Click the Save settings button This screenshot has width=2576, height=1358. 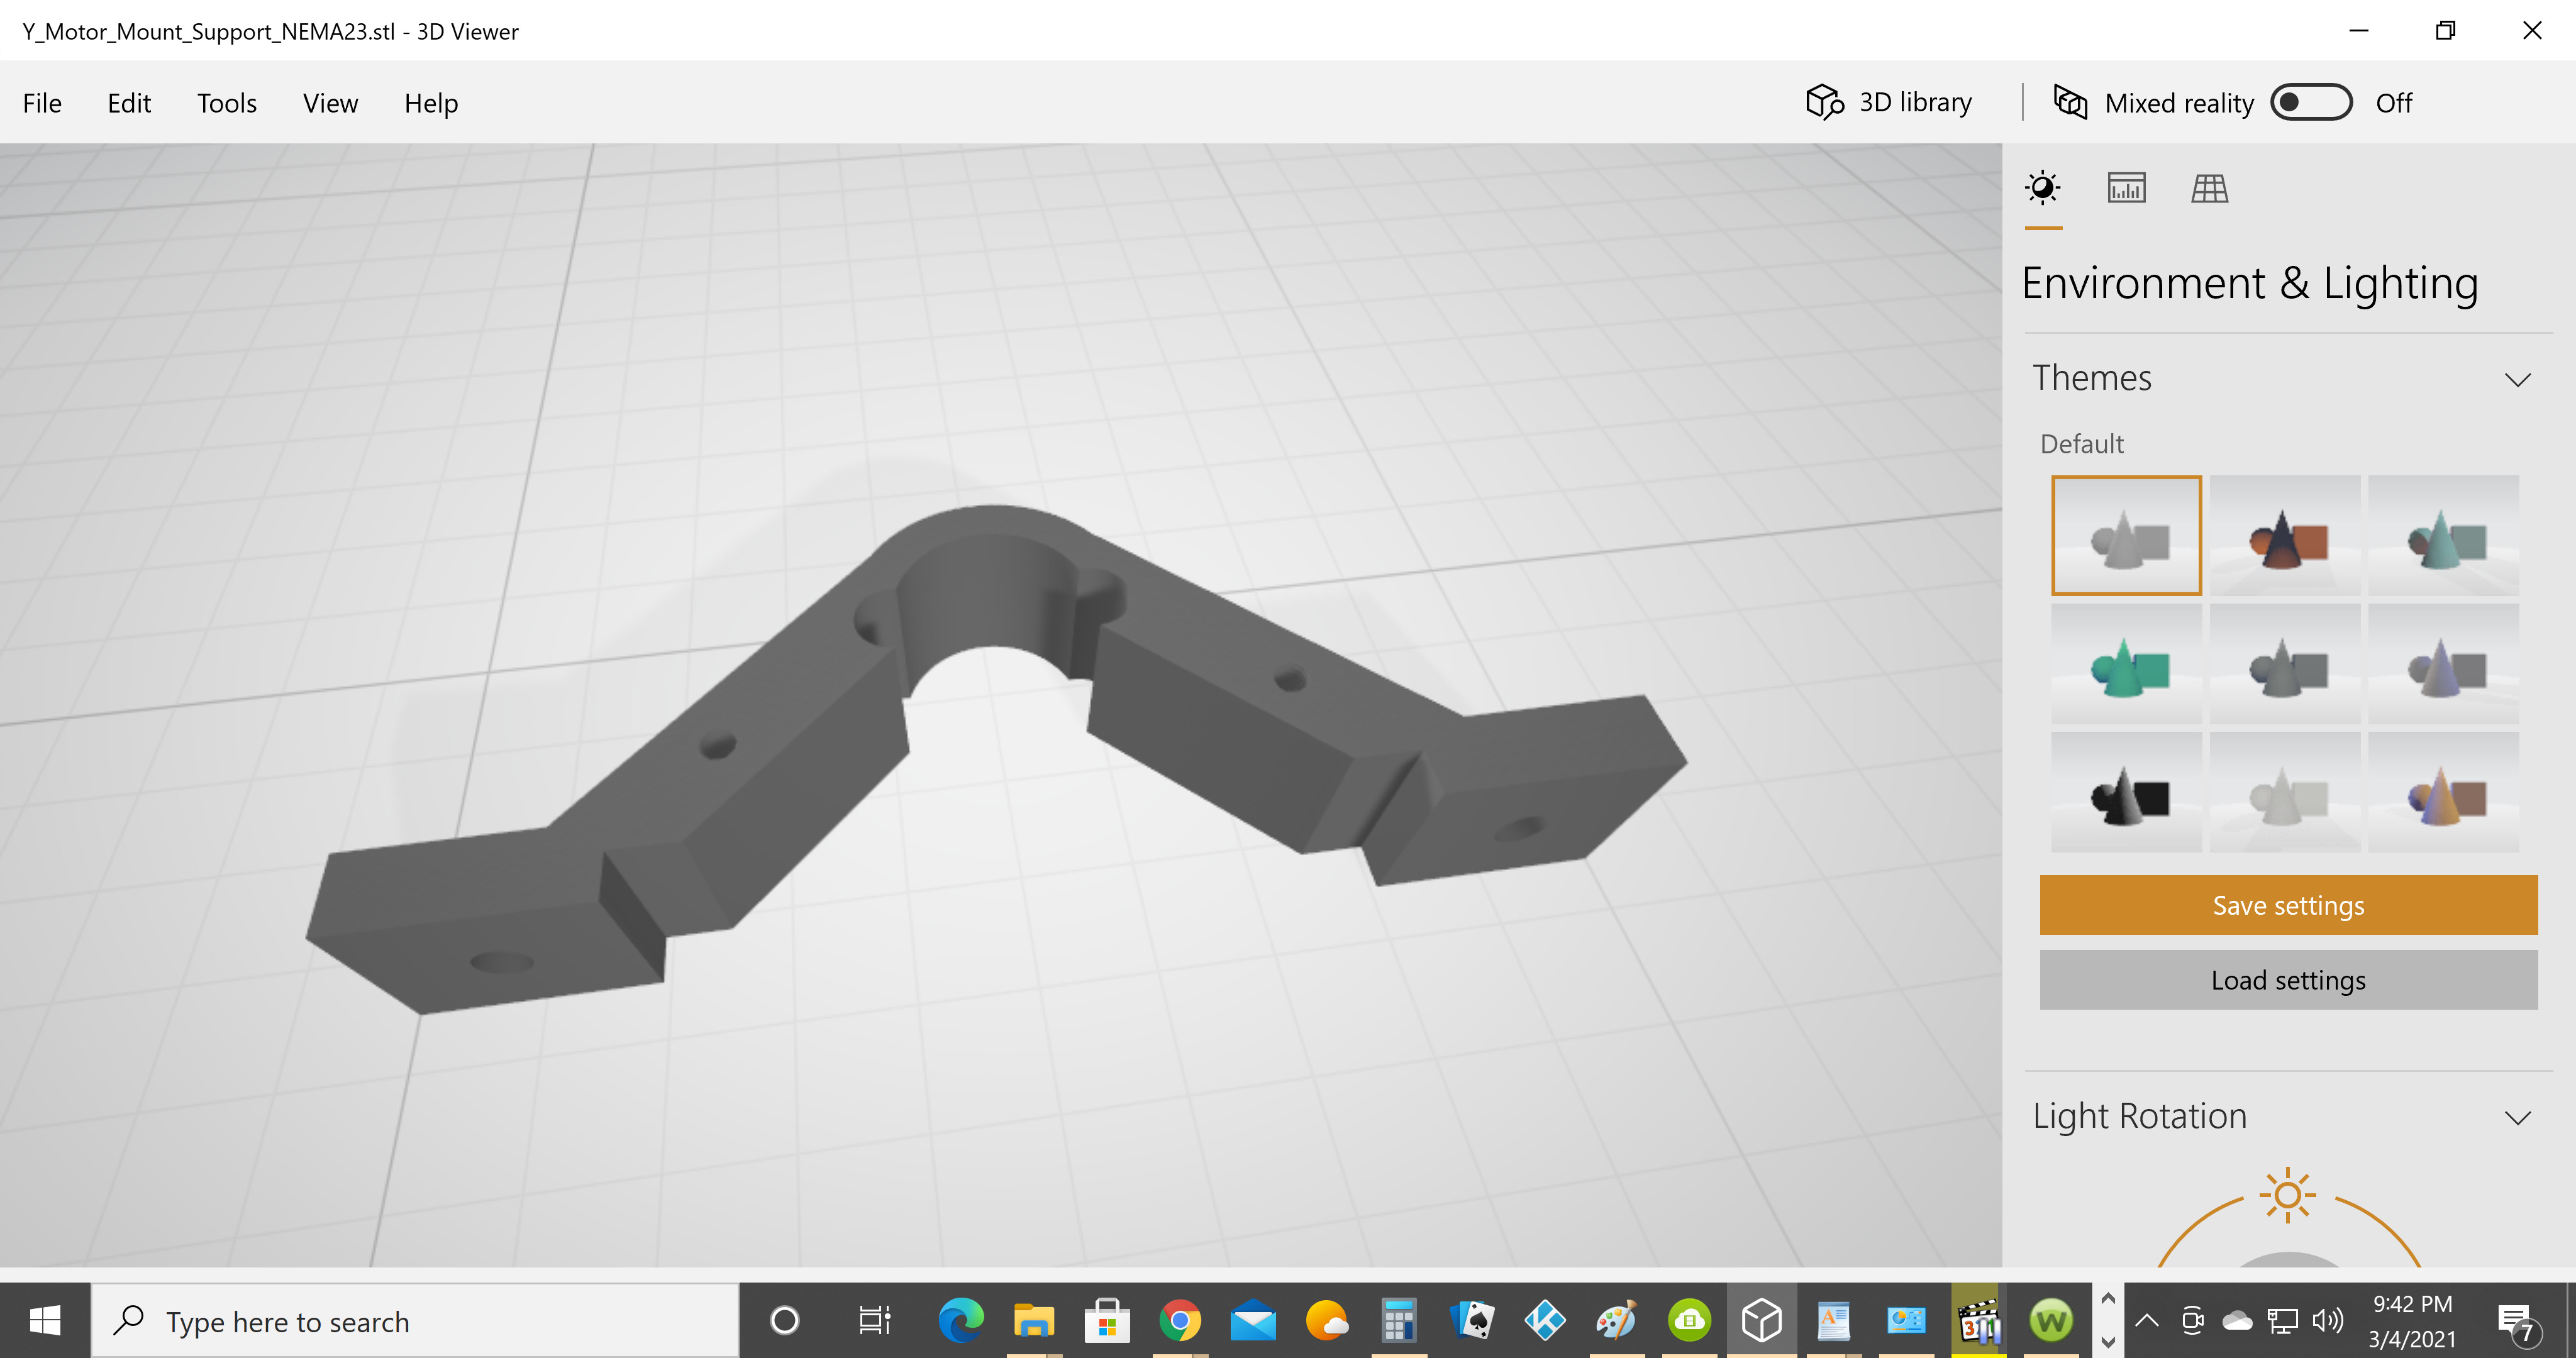tap(2288, 905)
